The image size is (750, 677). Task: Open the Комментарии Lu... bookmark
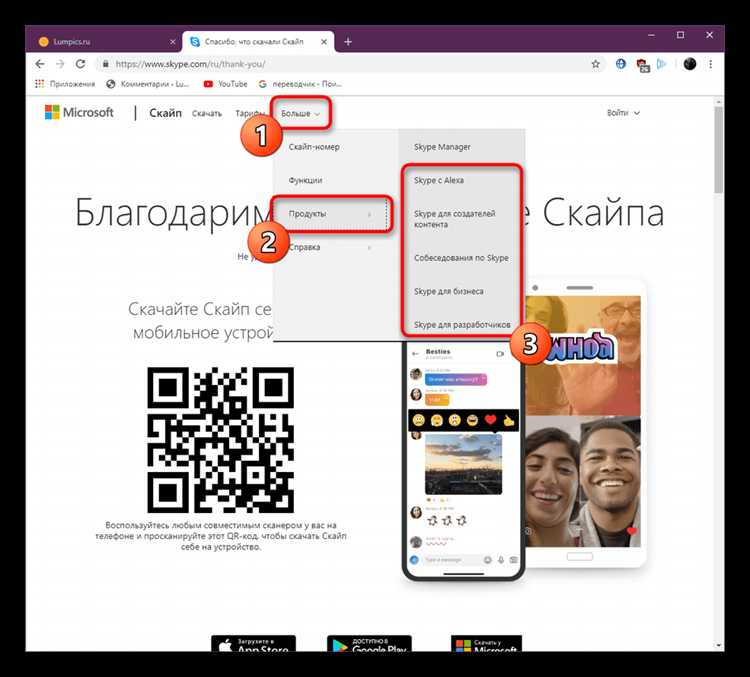[148, 84]
